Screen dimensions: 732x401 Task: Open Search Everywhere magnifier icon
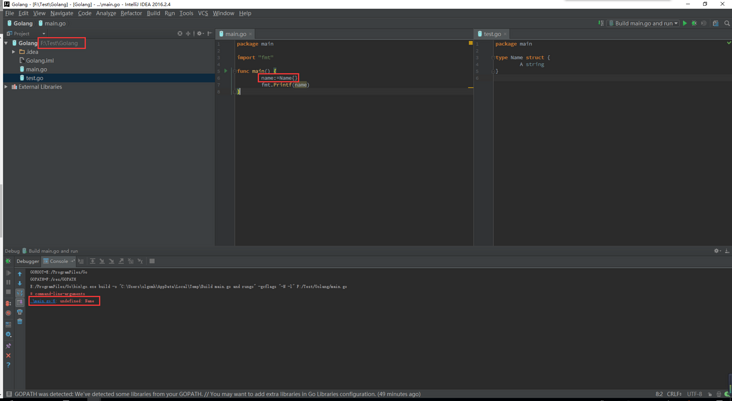click(727, 23)
